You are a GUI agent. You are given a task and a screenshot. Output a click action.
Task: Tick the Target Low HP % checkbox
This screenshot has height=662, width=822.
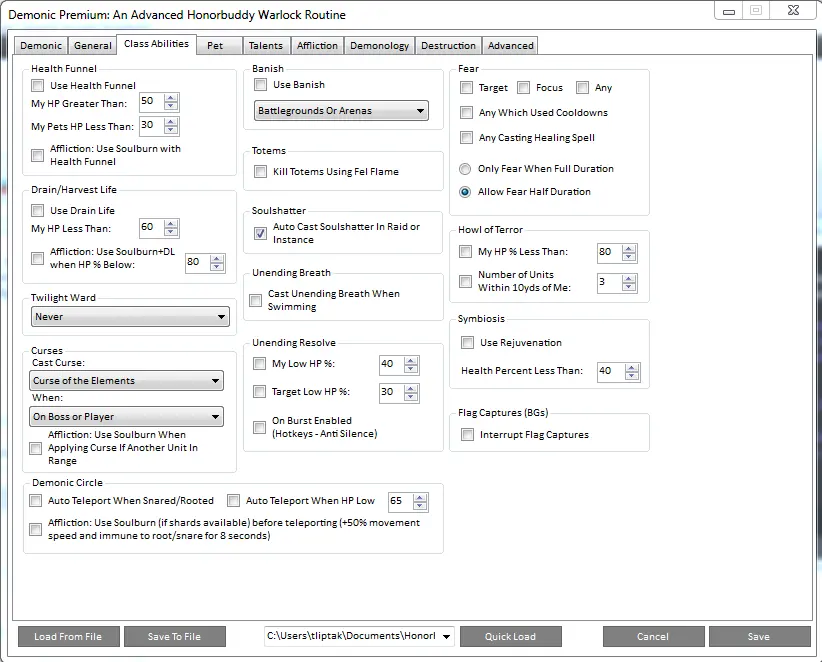pos(259,392)
